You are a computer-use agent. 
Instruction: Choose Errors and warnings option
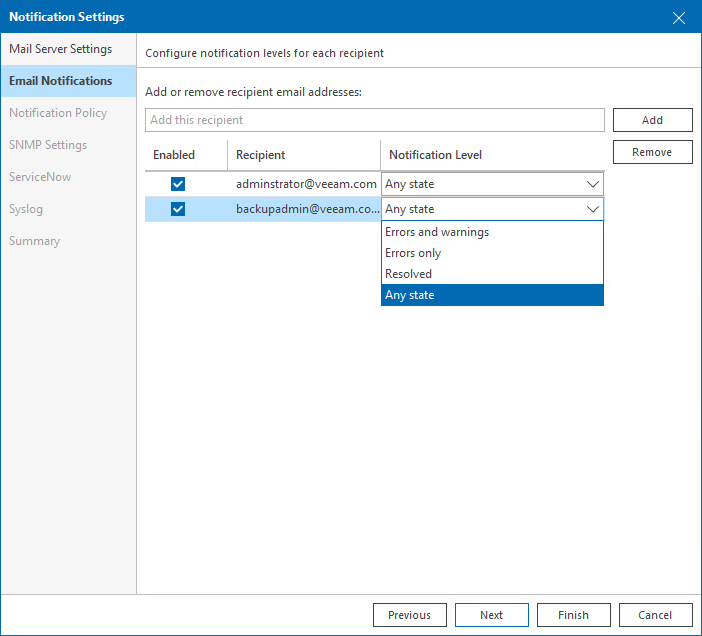pos(492,232)
